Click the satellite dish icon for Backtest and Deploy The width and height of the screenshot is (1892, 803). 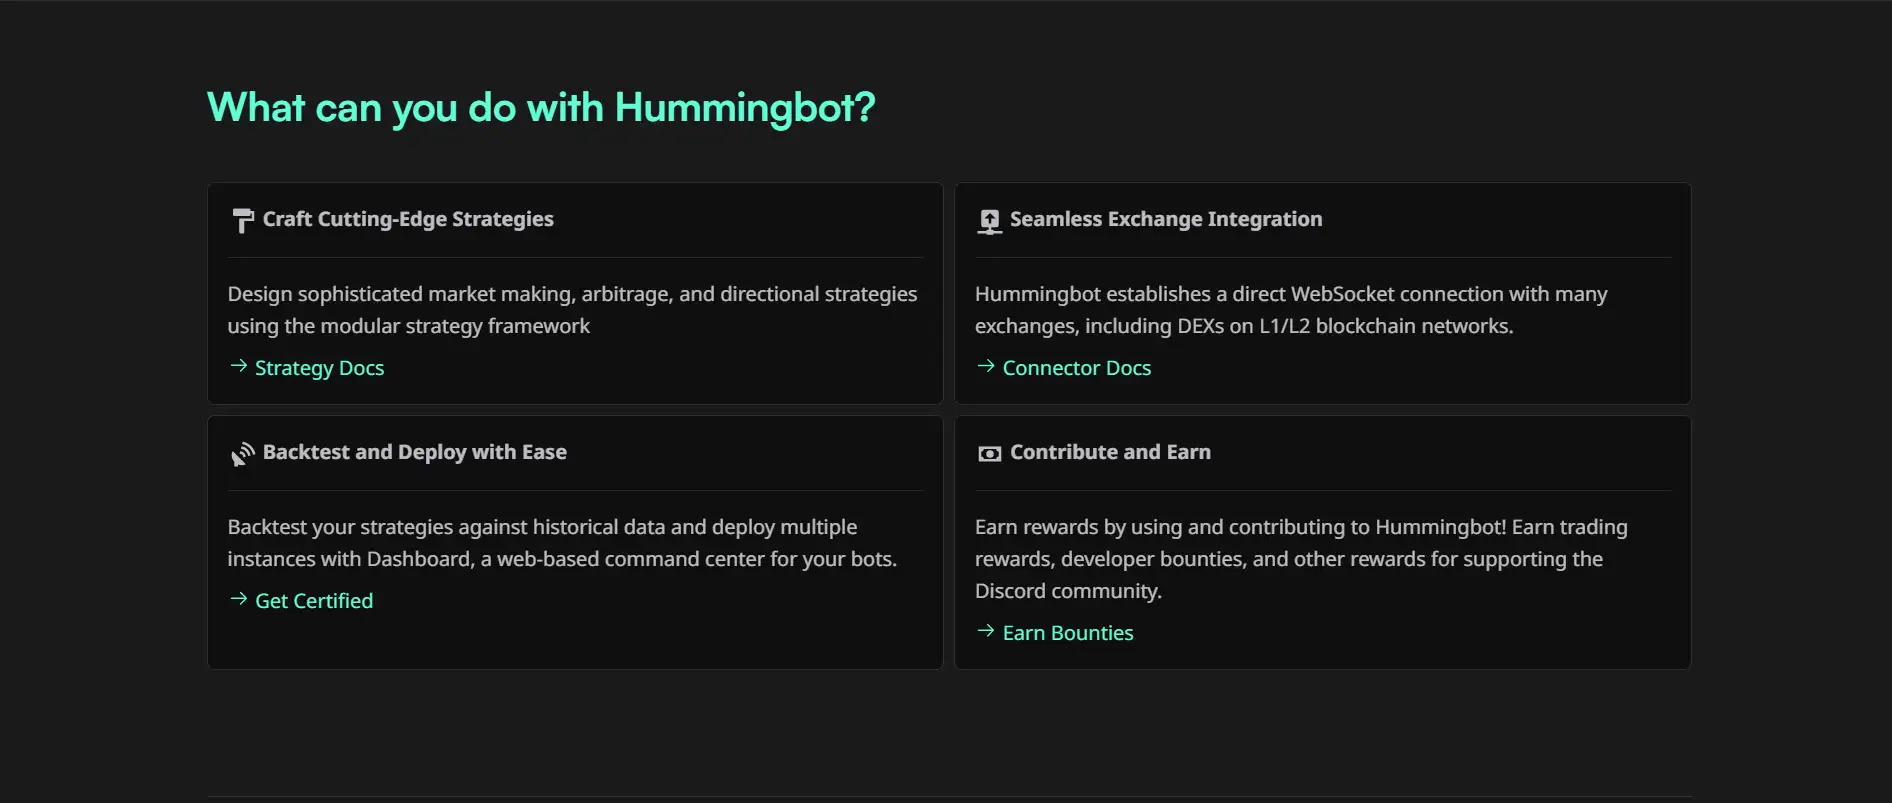[x=242, y=454]
